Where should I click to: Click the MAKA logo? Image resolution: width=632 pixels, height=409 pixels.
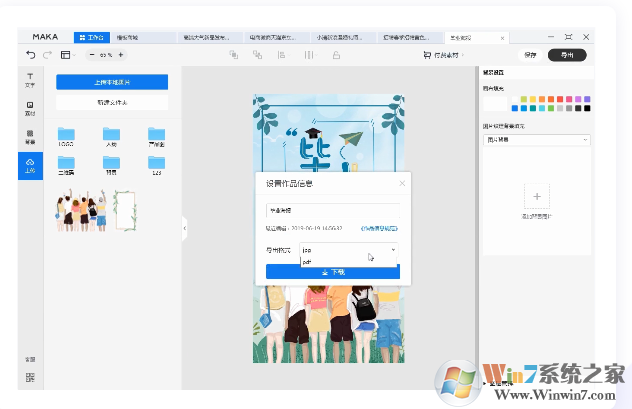(45, 37)
